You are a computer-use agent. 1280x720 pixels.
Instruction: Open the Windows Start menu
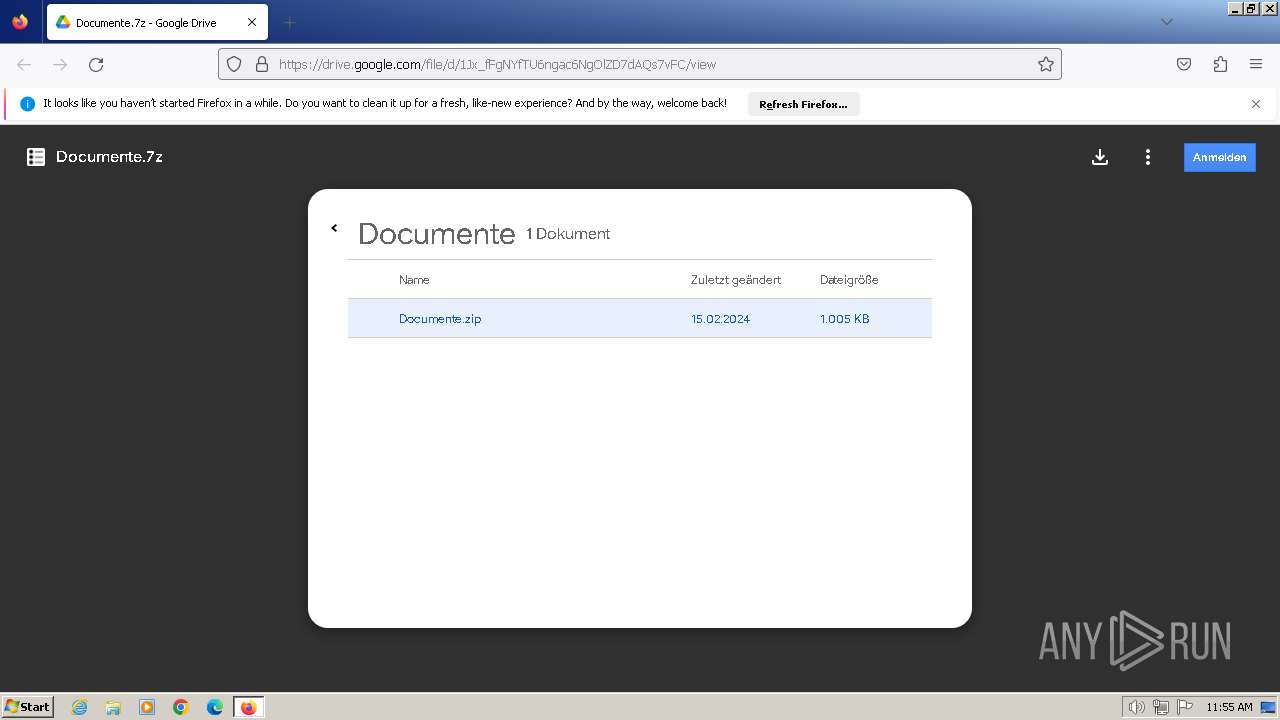(x=28, y=707)
